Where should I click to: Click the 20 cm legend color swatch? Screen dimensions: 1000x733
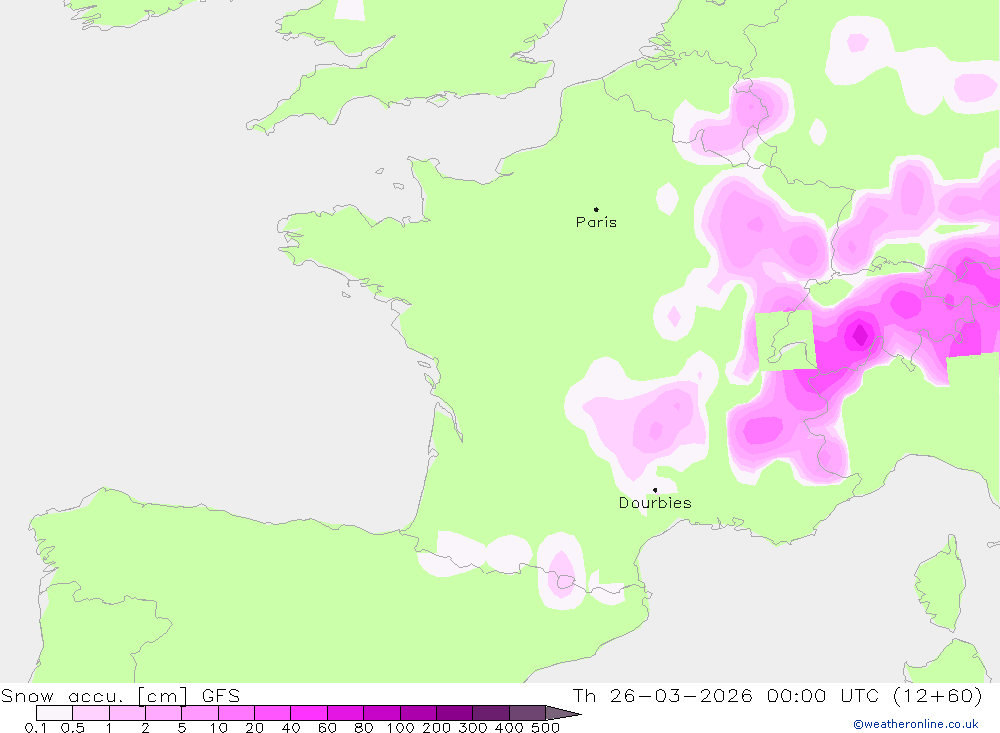click(272, 713)
